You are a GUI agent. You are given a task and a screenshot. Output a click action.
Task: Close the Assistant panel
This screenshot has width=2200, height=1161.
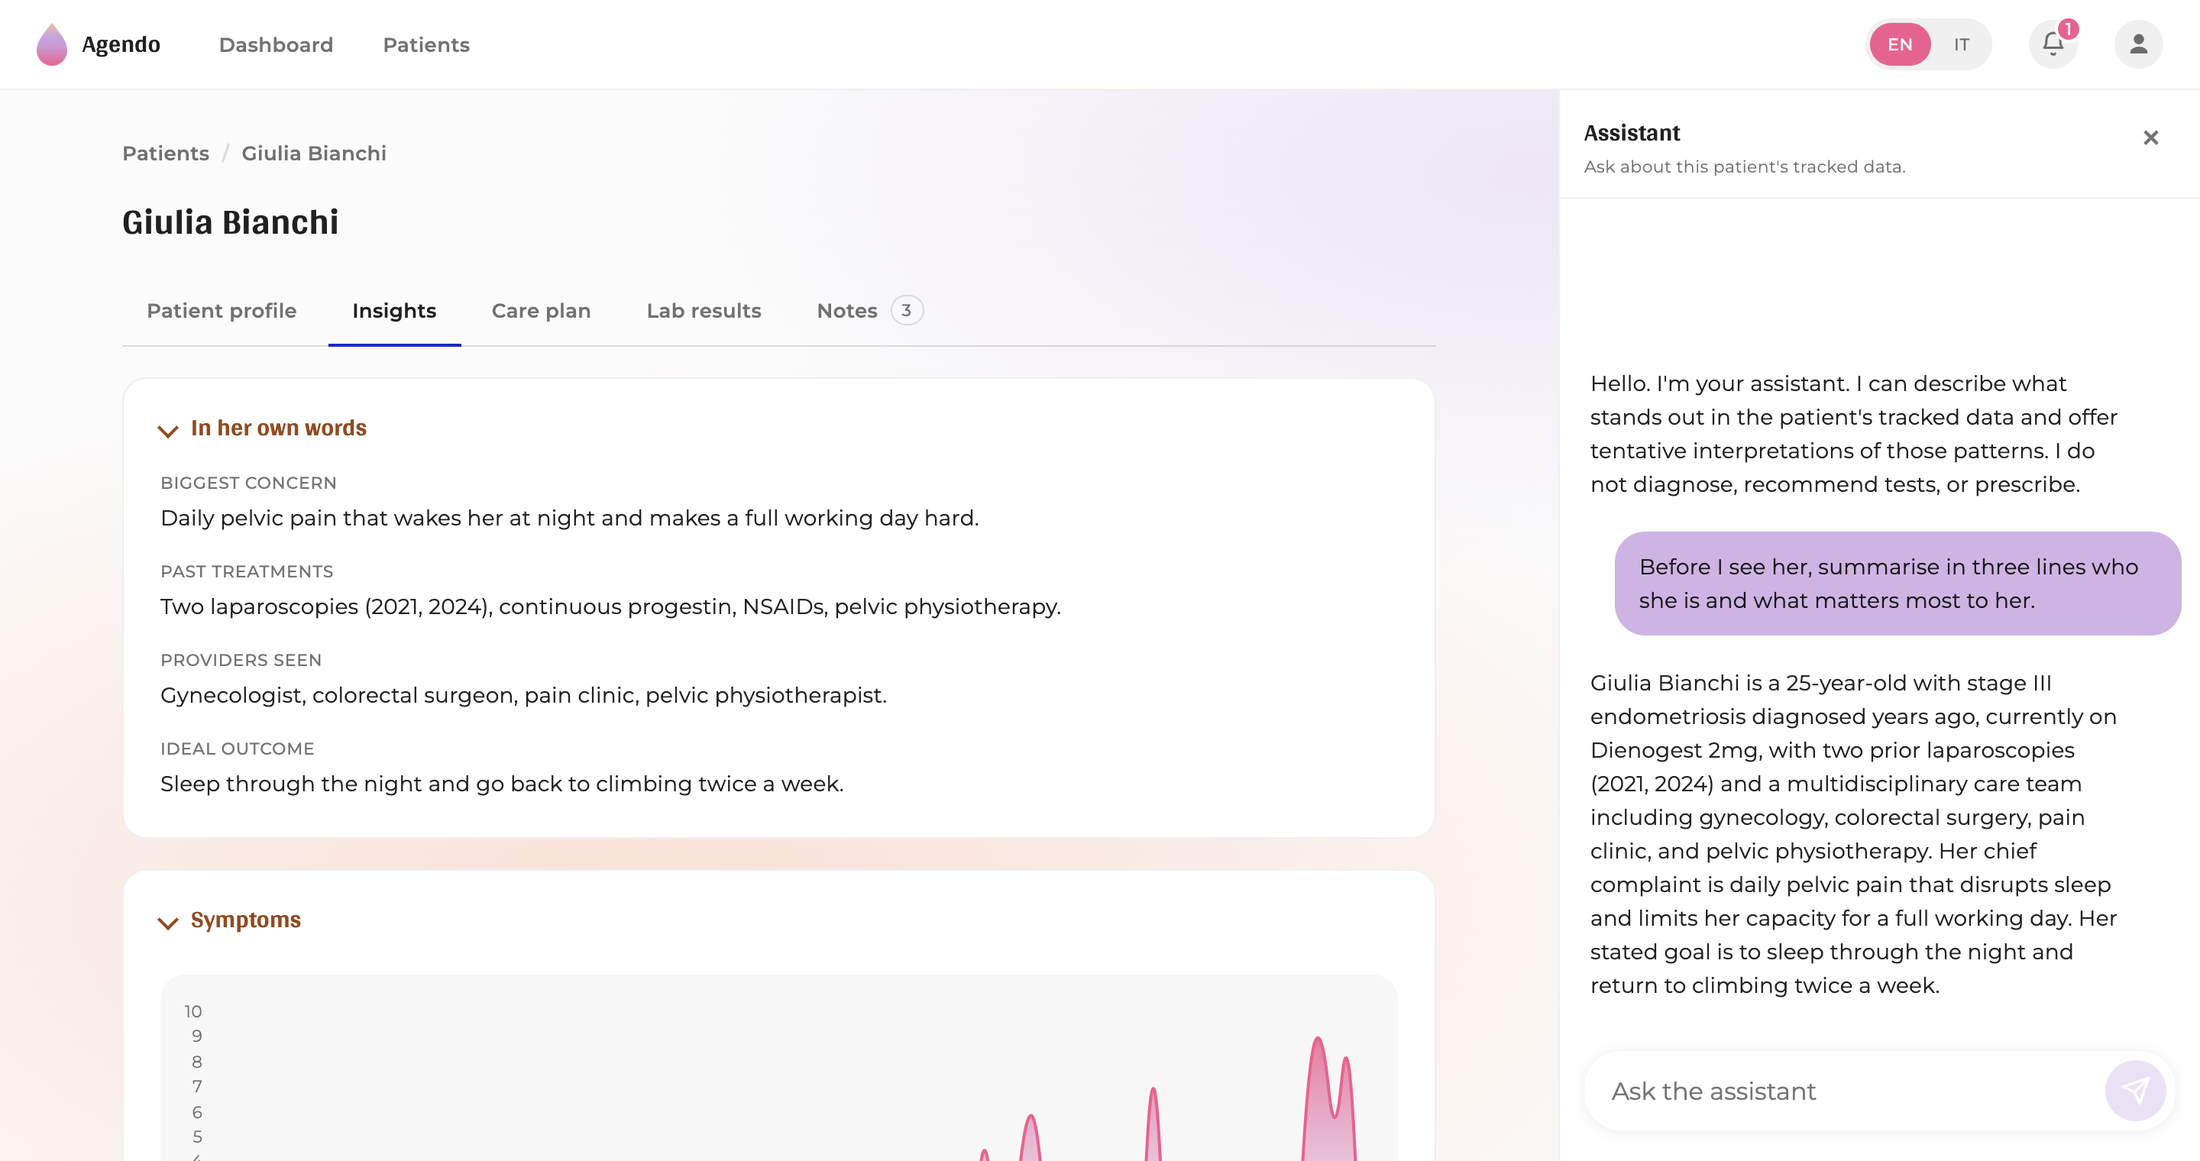click(x=2151, y=138)
